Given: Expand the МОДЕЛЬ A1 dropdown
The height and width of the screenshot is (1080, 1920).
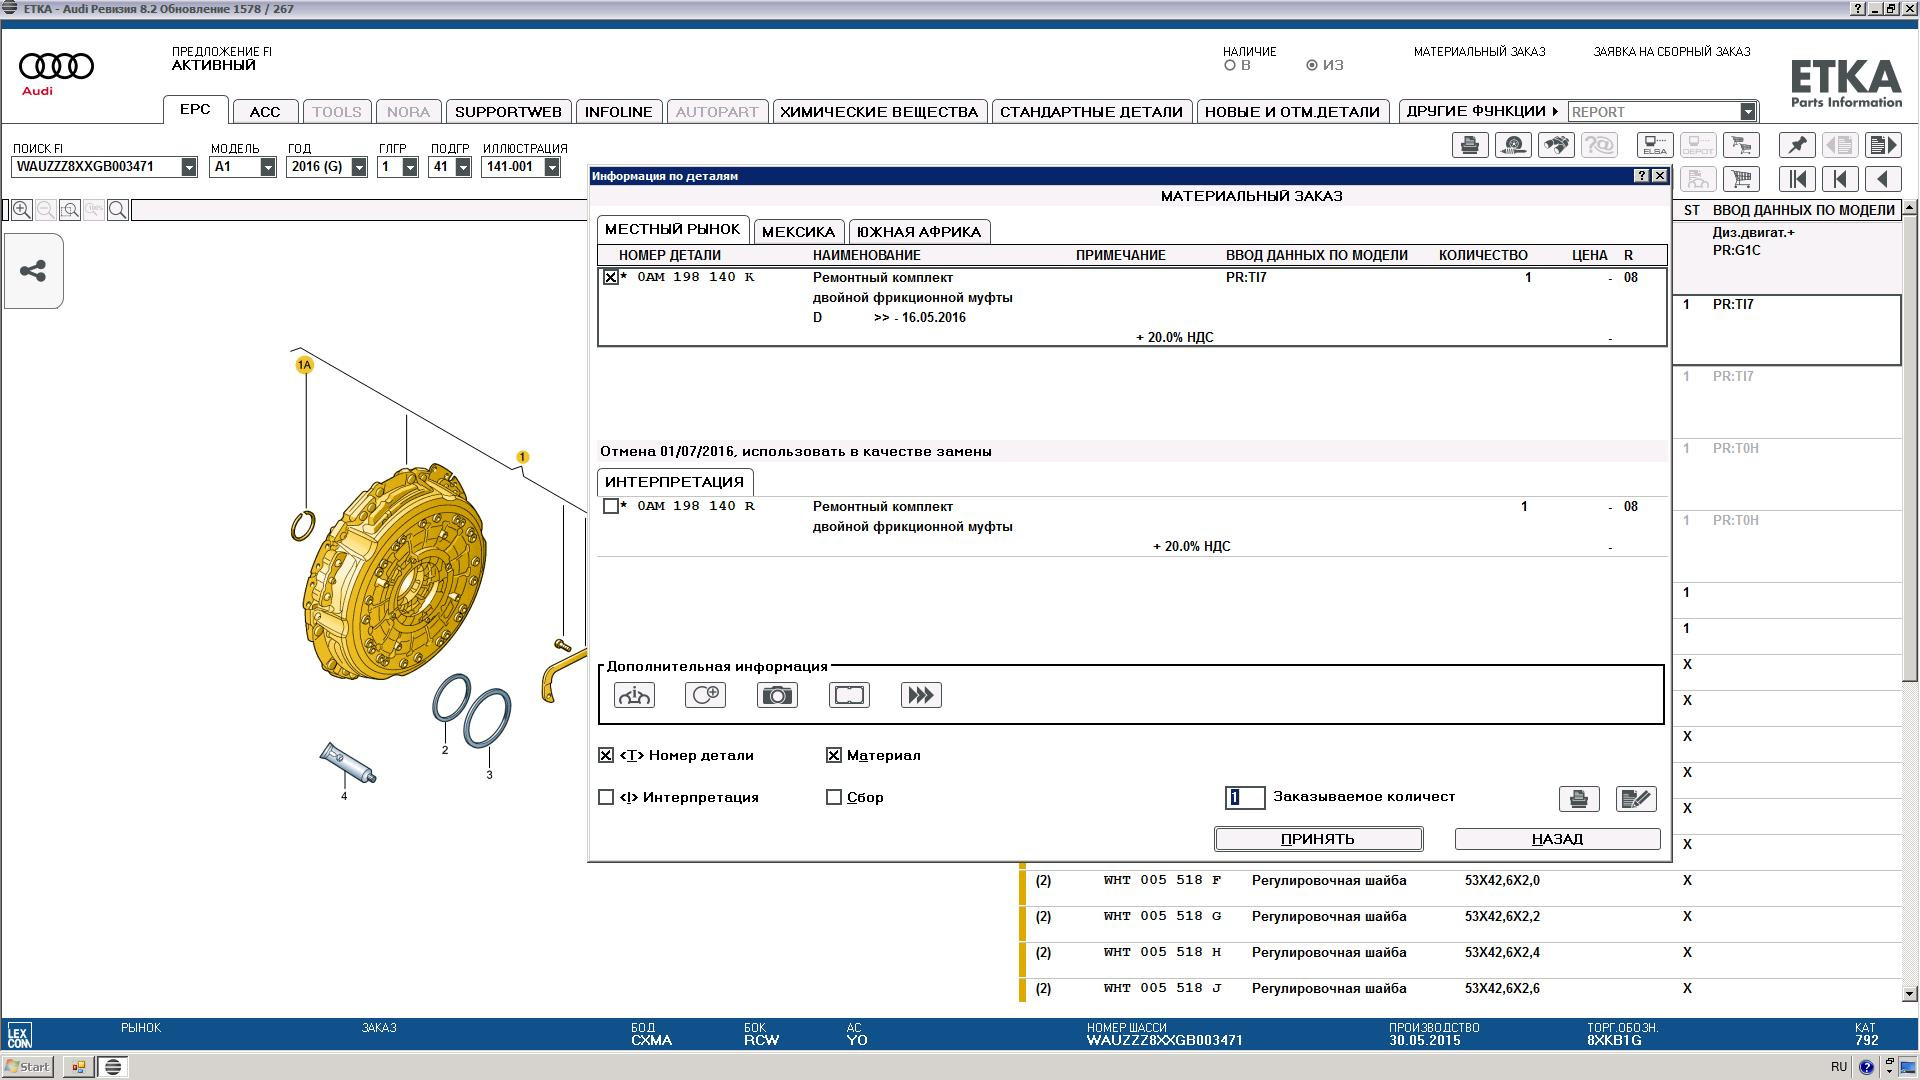Looking at the screenshot, I should click(267, 167).
